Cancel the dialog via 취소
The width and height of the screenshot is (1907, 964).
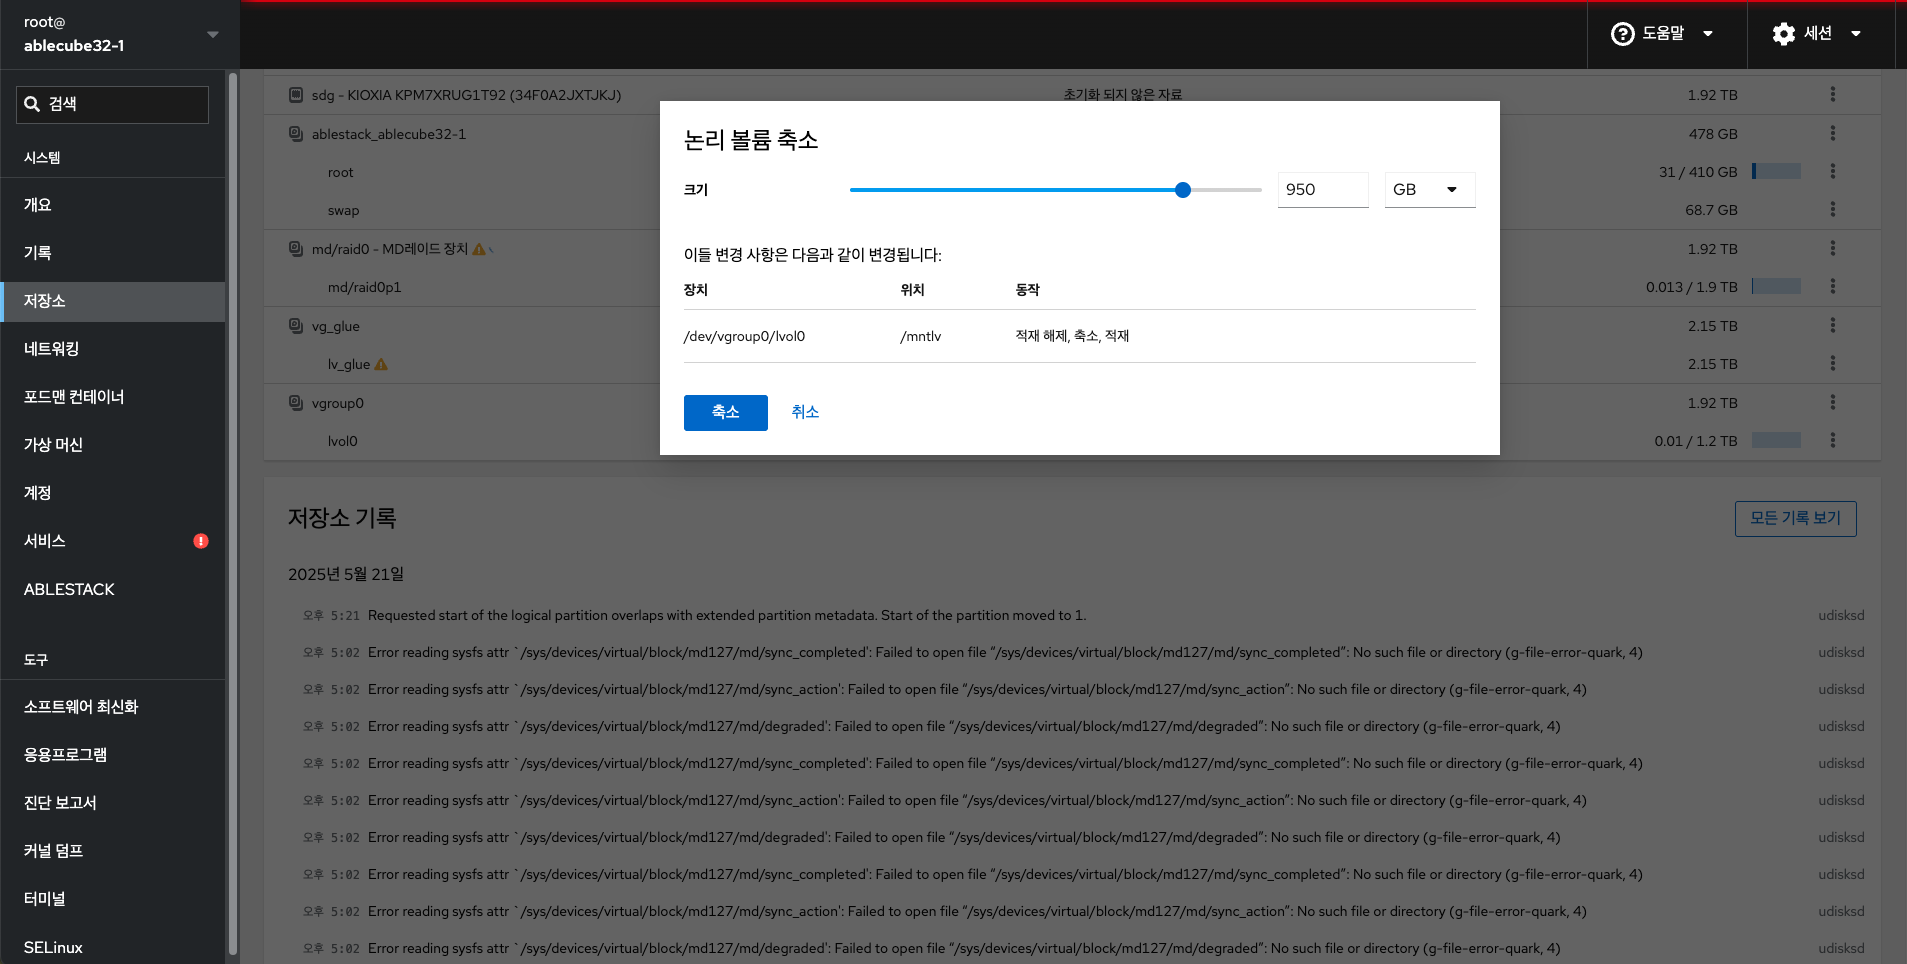coord(805,412)
